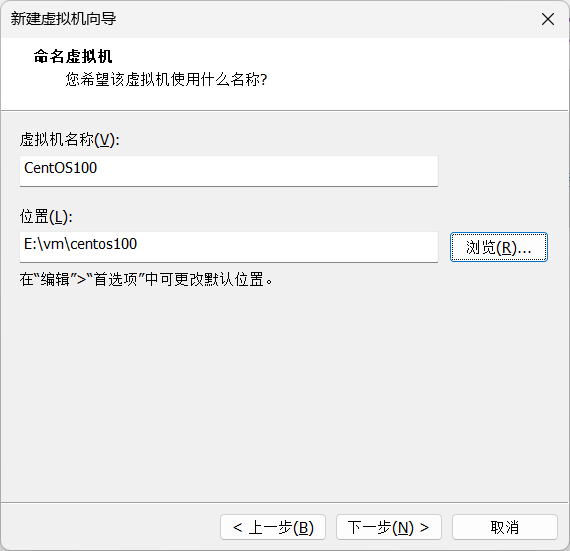Viewport: 570px width, 551px height.
Task: Click the hint about 首选项 default location
Action: coord(146,279)
